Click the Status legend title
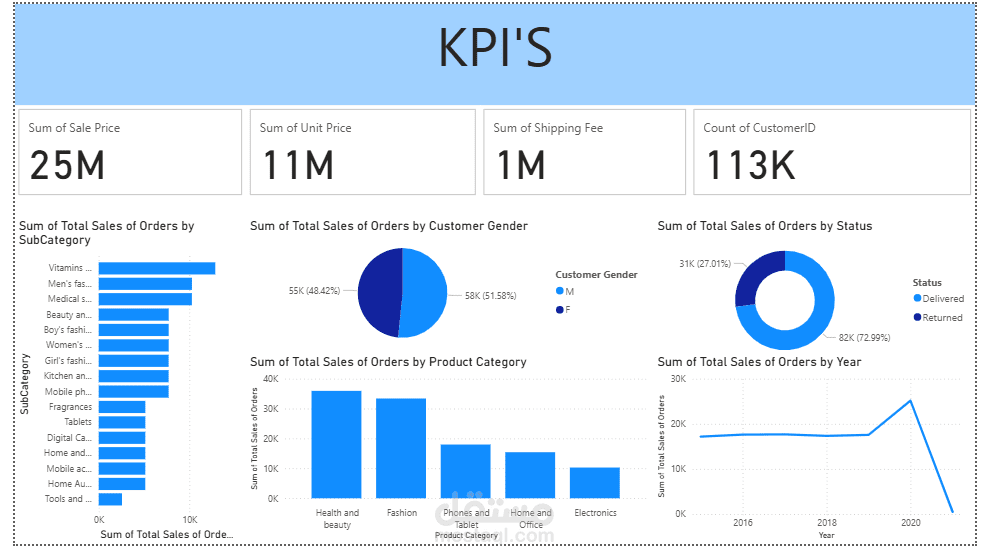 pyautogui.click(x=927, y=283)
